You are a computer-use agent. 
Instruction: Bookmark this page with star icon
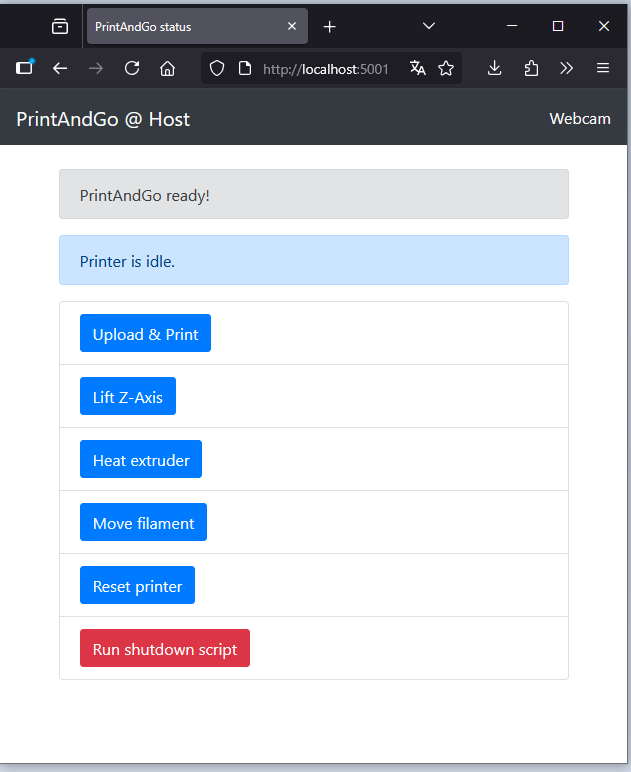tap(446, 68)
